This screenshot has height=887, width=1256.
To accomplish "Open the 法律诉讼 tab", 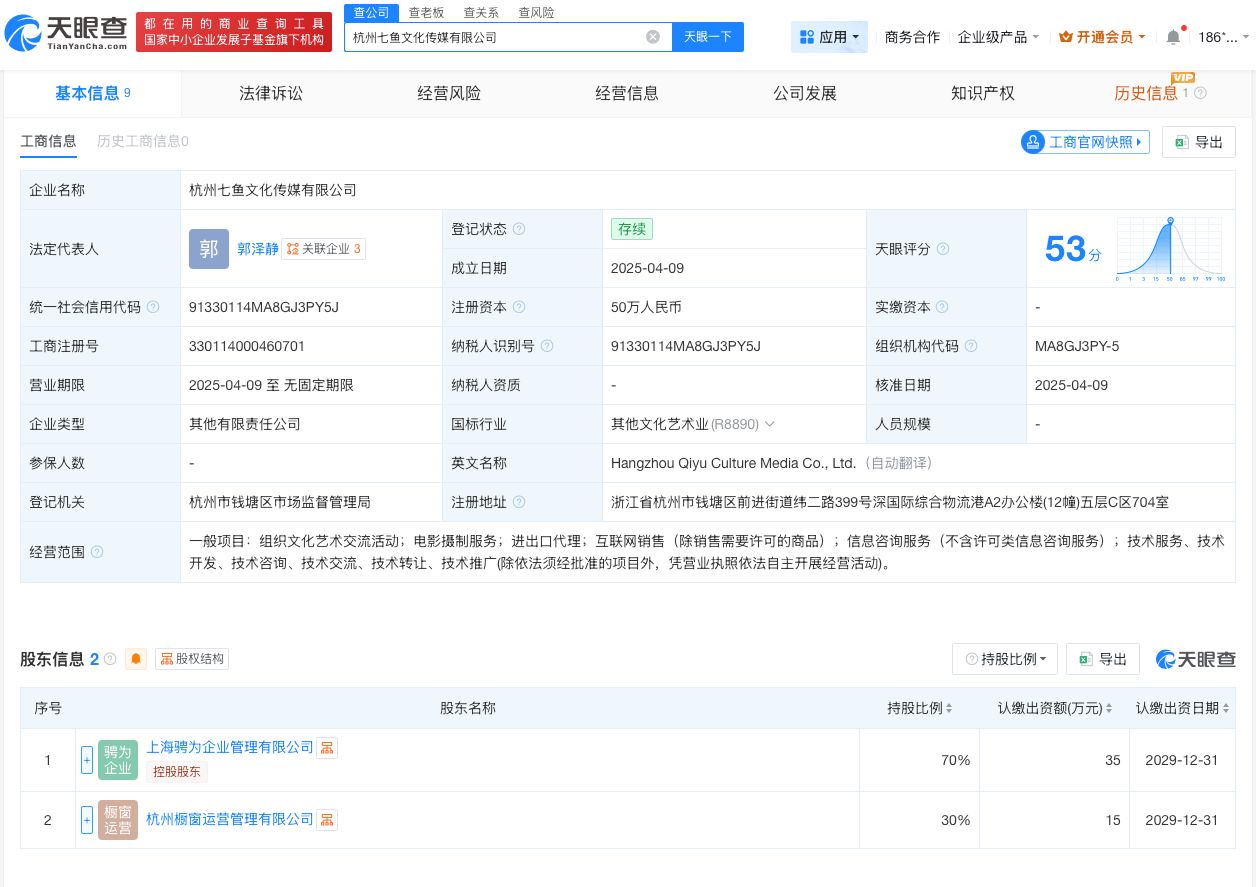I will (271, 93).
